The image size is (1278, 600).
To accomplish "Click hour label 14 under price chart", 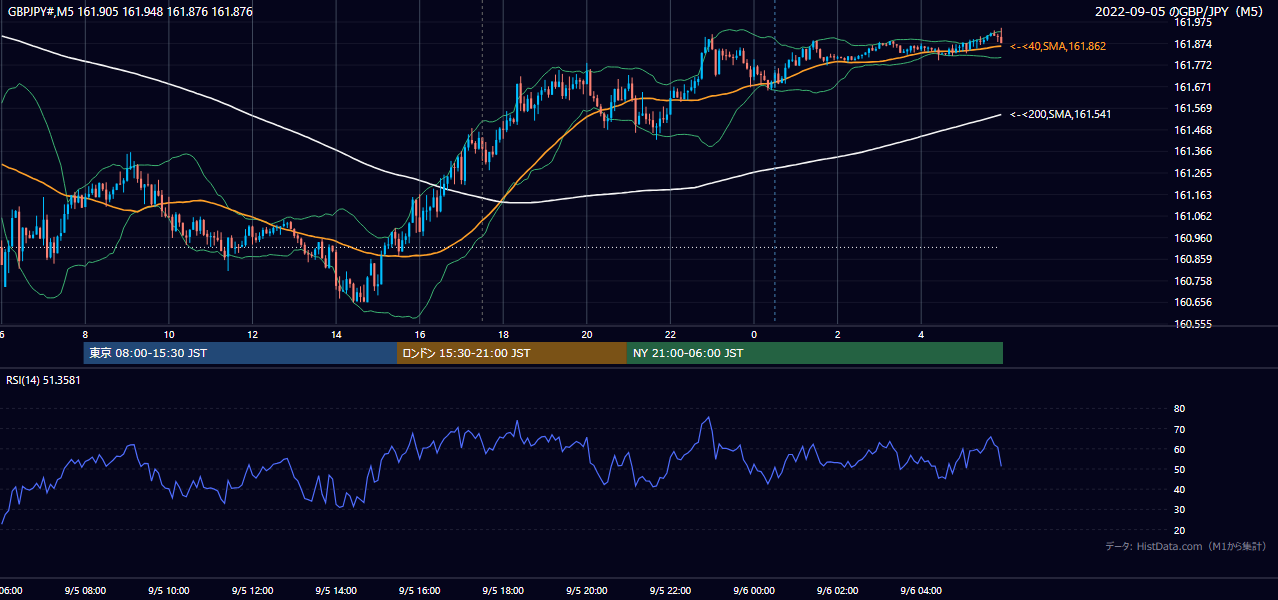I will (336, 334).
